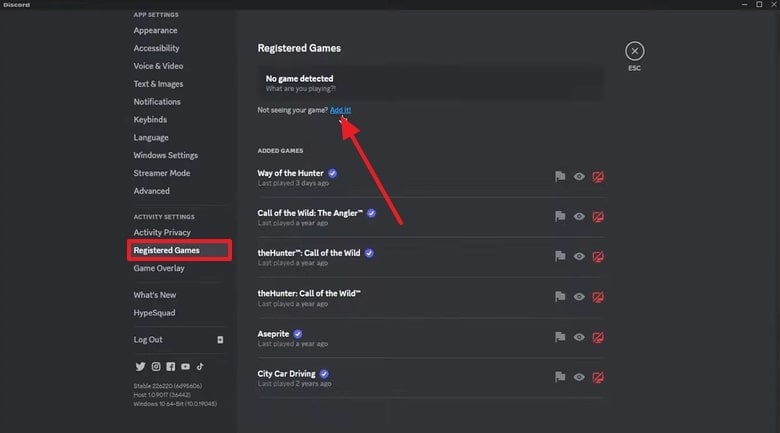Open Appearance settings
This screenshot has width=780, height=433.
coord(155,30)
